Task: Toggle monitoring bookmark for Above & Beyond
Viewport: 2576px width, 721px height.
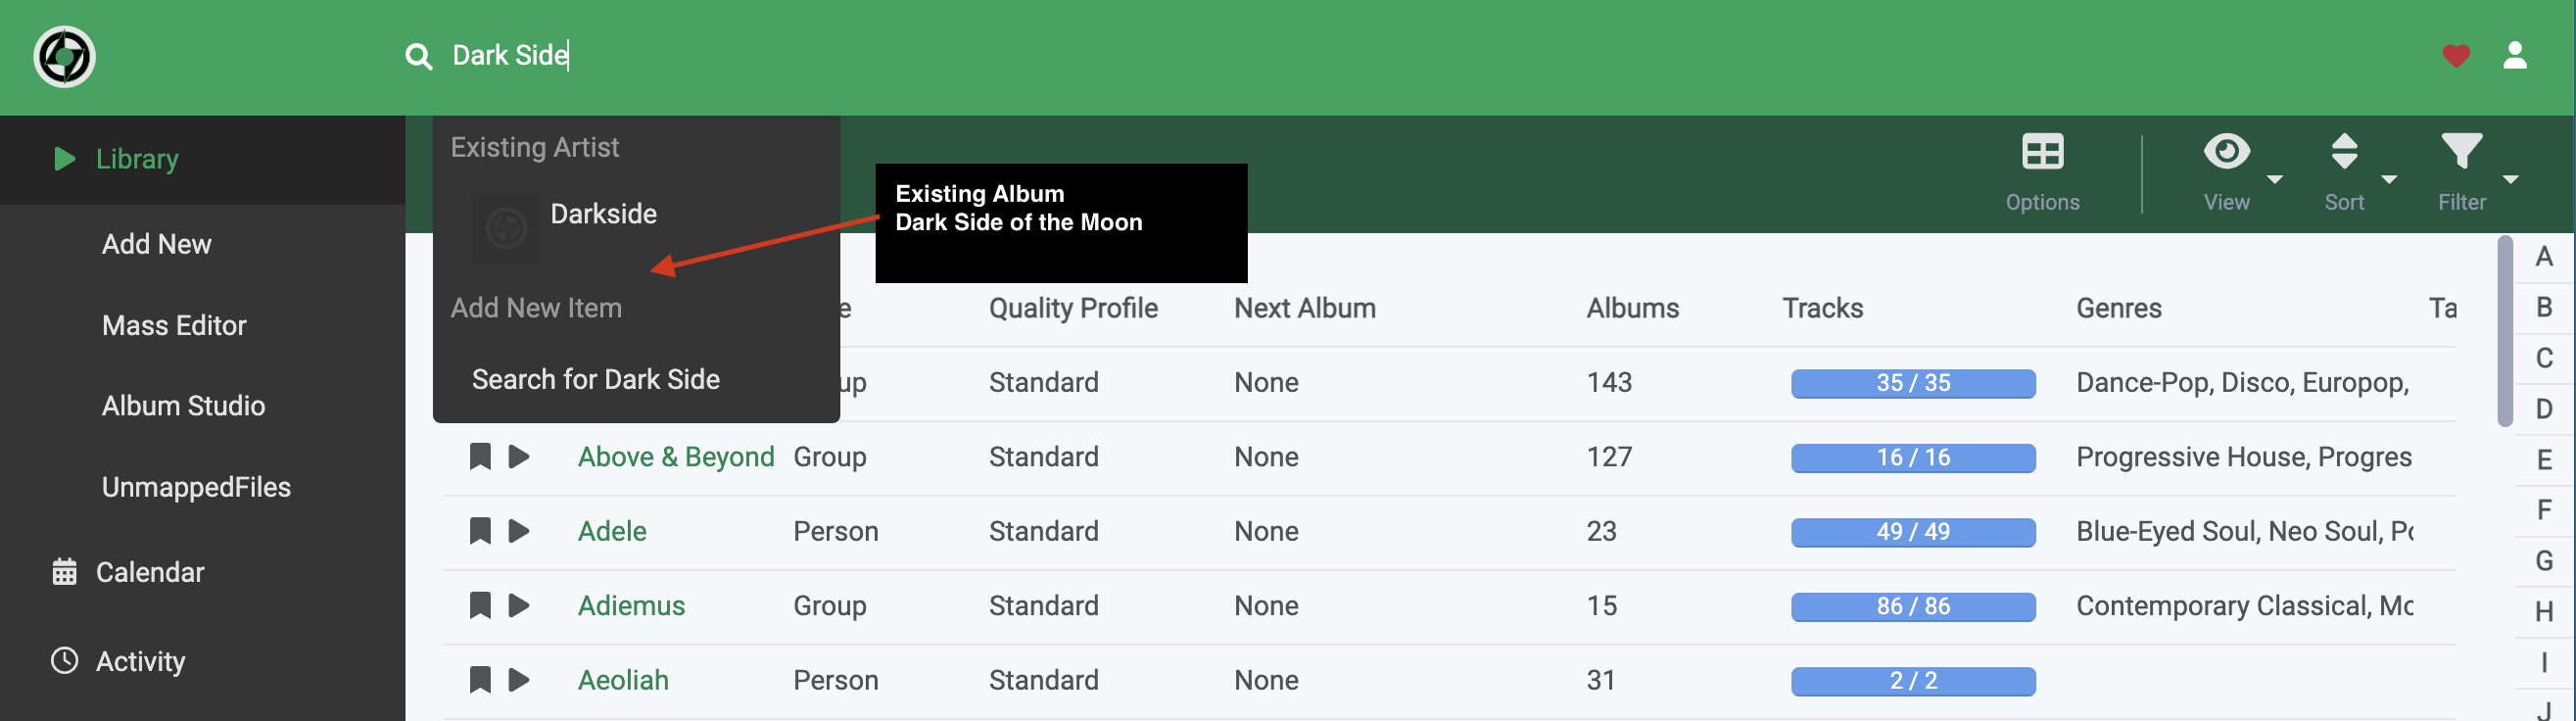Action: coord(481,456)
